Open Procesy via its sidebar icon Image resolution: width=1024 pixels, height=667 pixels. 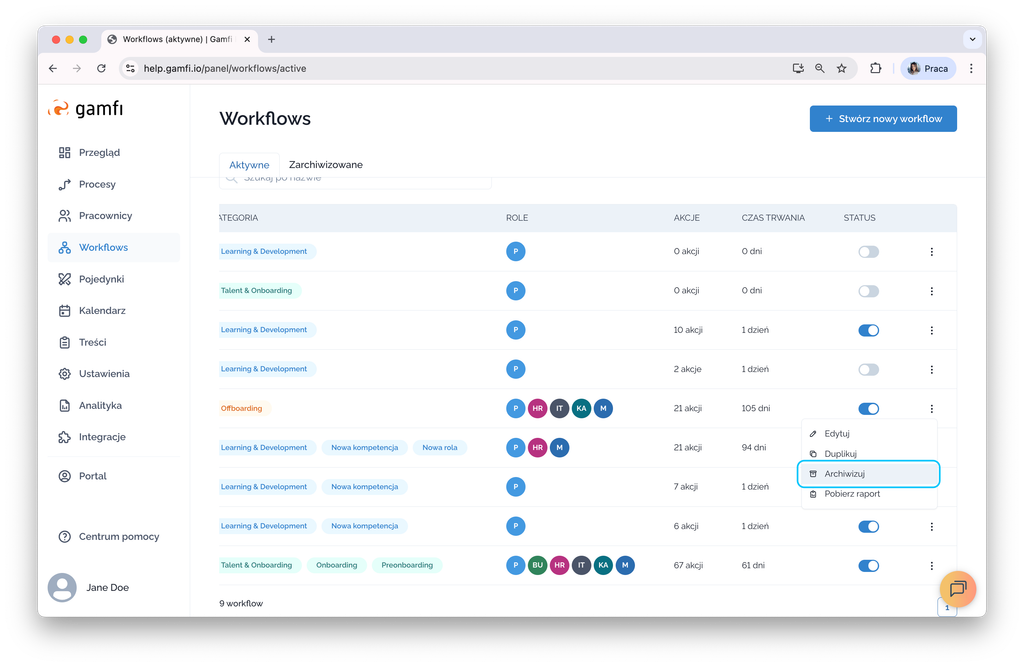coord(65,184)
